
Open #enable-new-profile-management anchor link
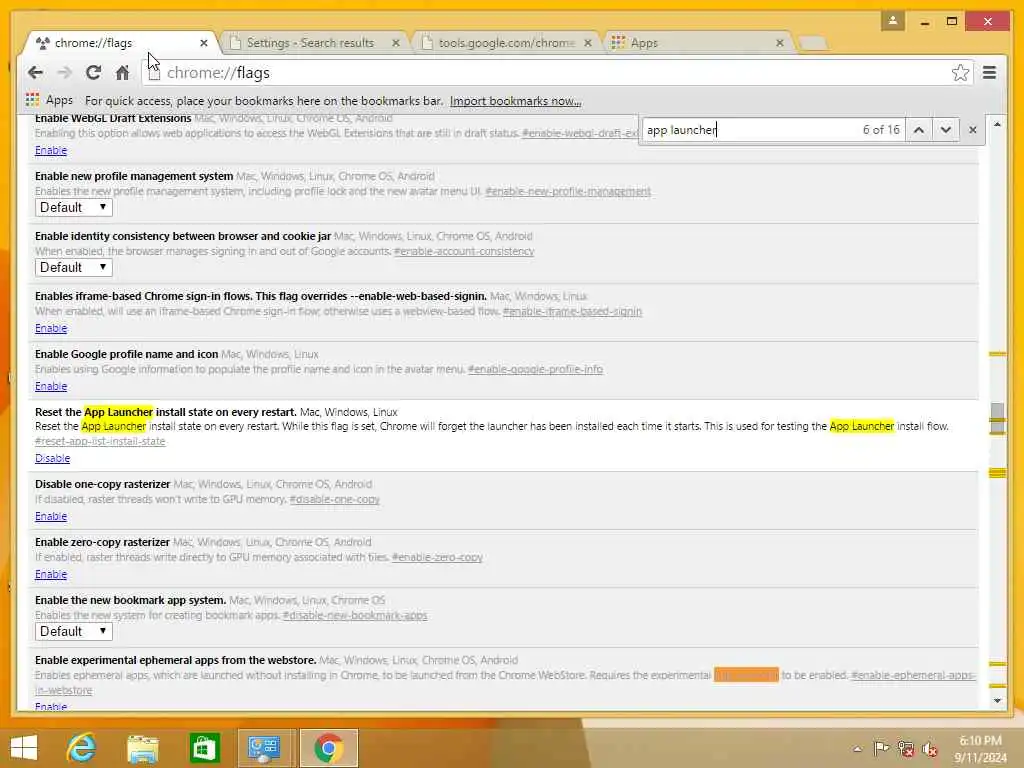click(x=568, y=191)
